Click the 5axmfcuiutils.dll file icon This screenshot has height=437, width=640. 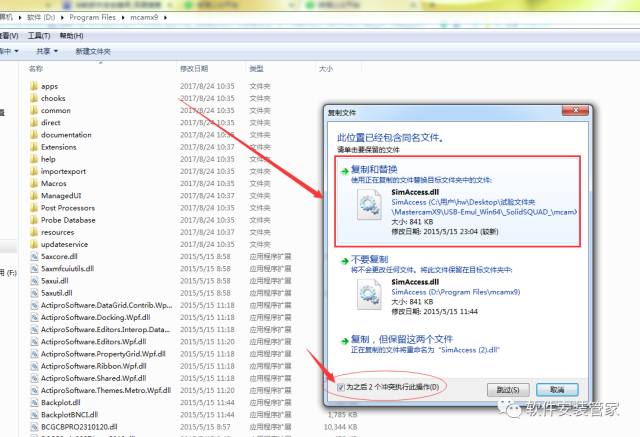pos(34,268)
